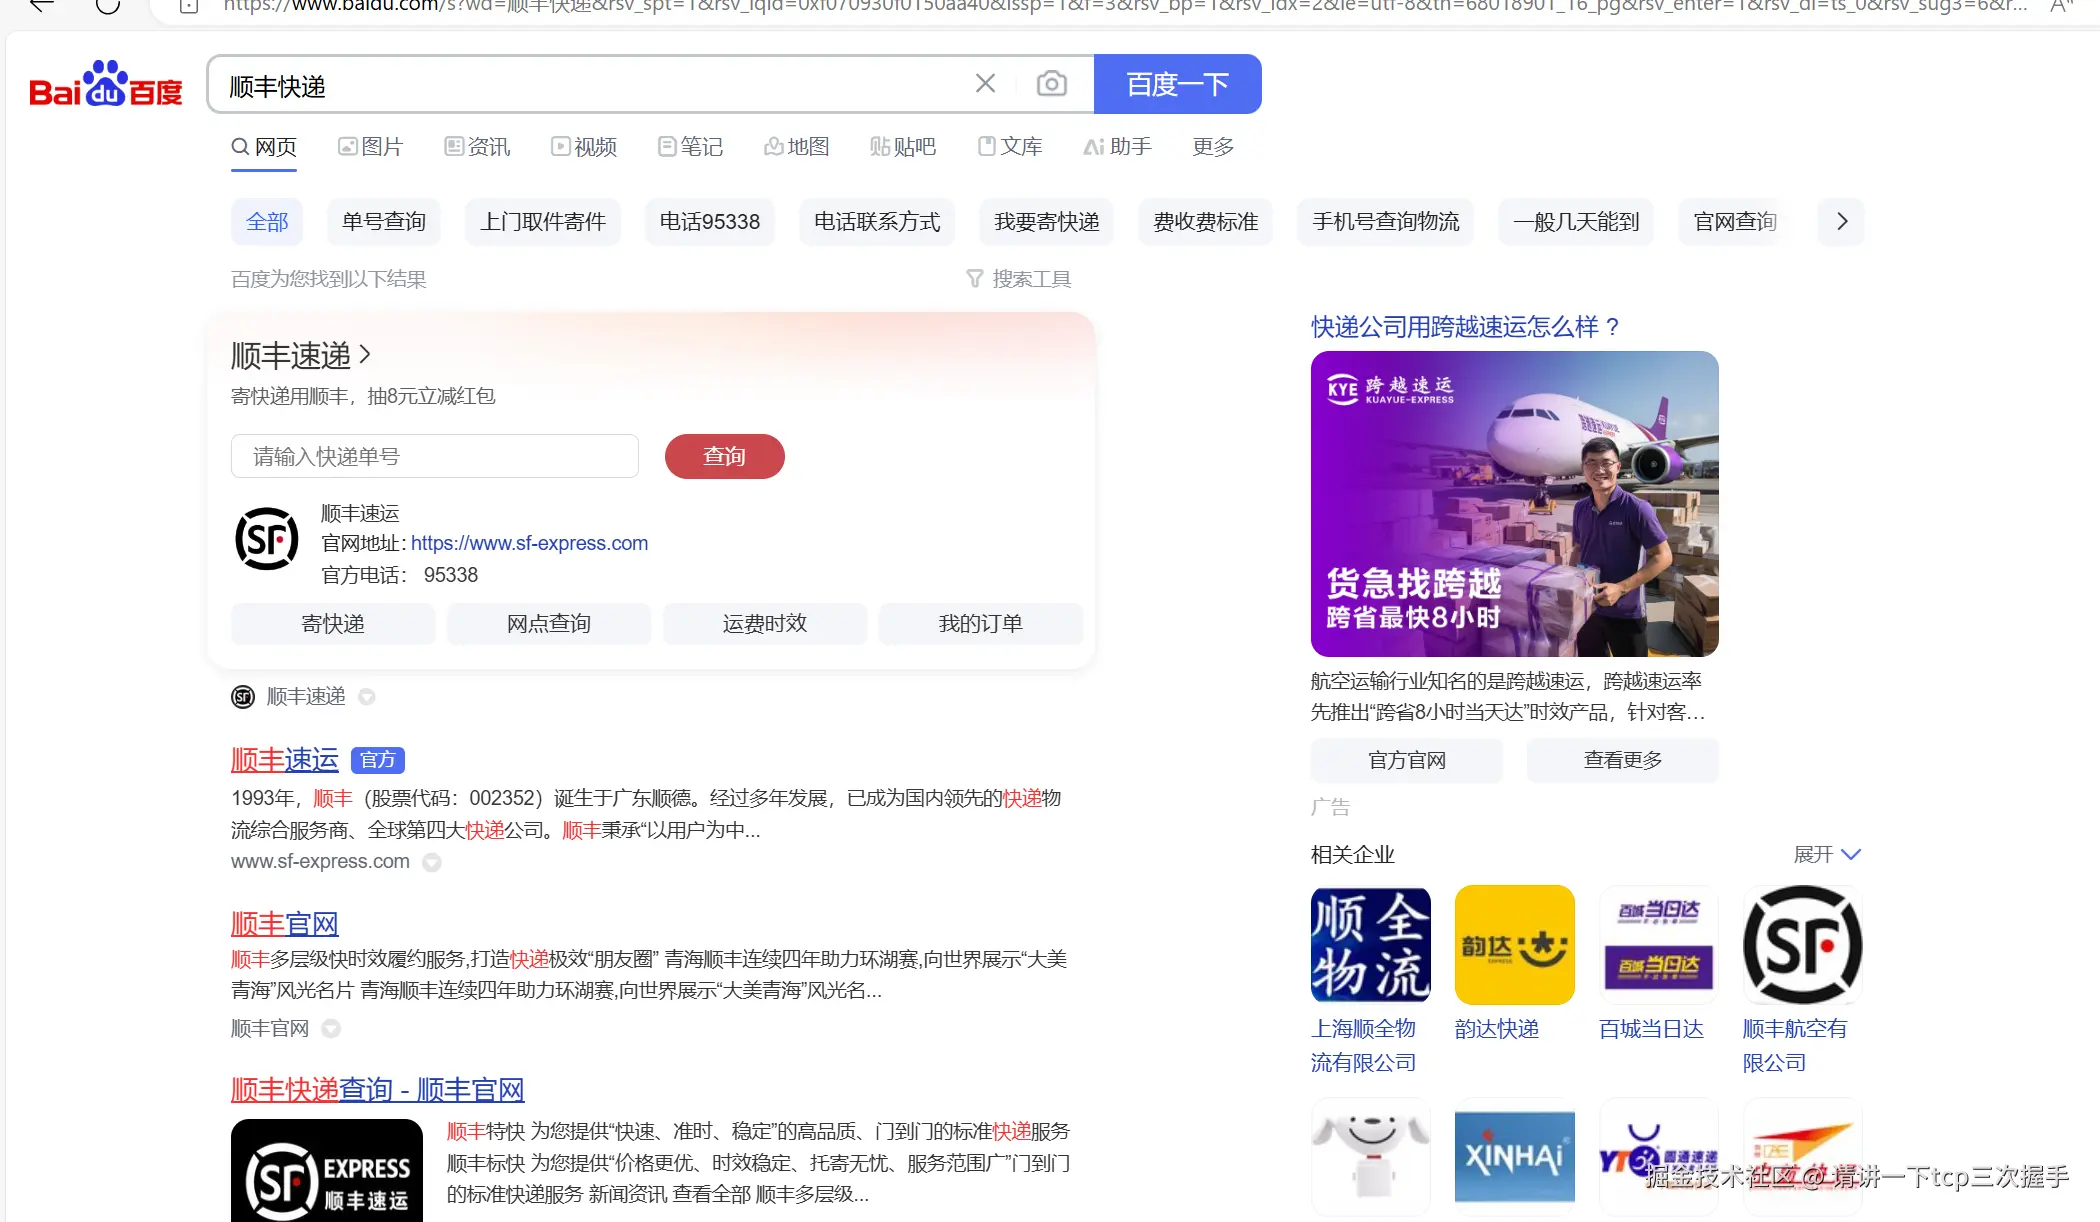Viewport: 2100px width, 1222px height.
Task: Open the dropdown arrow beside www.sf-express.com
Action: [x=432, y=862]
